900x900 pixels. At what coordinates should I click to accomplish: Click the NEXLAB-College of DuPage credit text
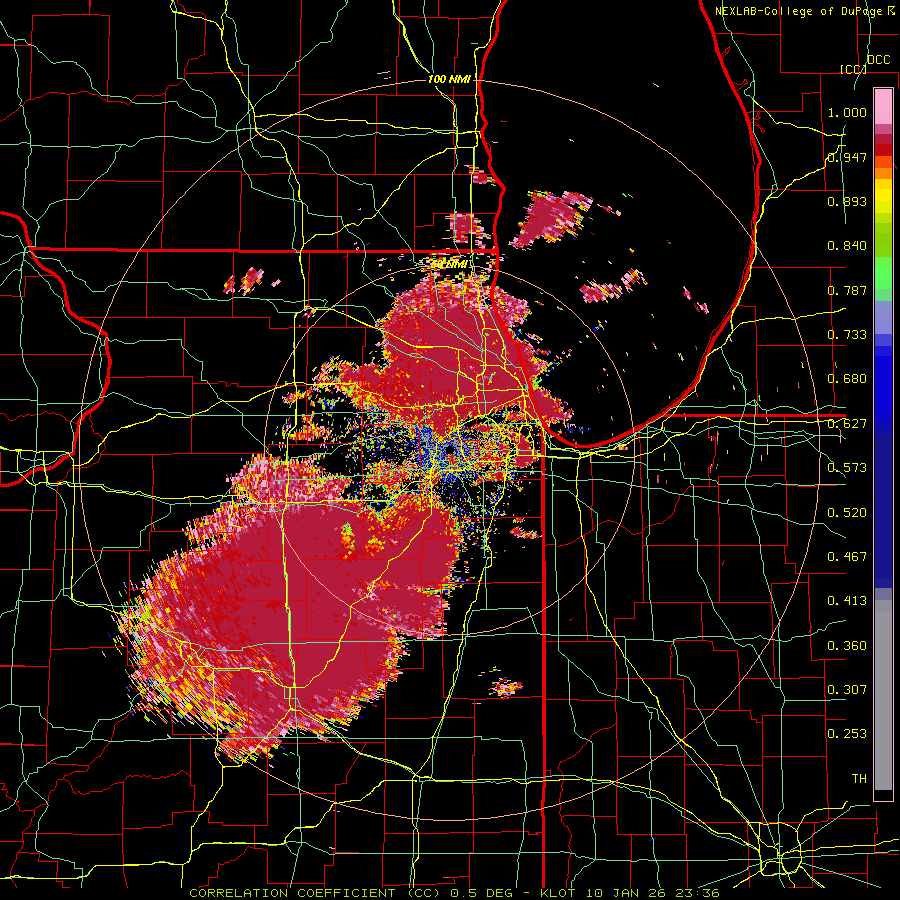(806, 11)
